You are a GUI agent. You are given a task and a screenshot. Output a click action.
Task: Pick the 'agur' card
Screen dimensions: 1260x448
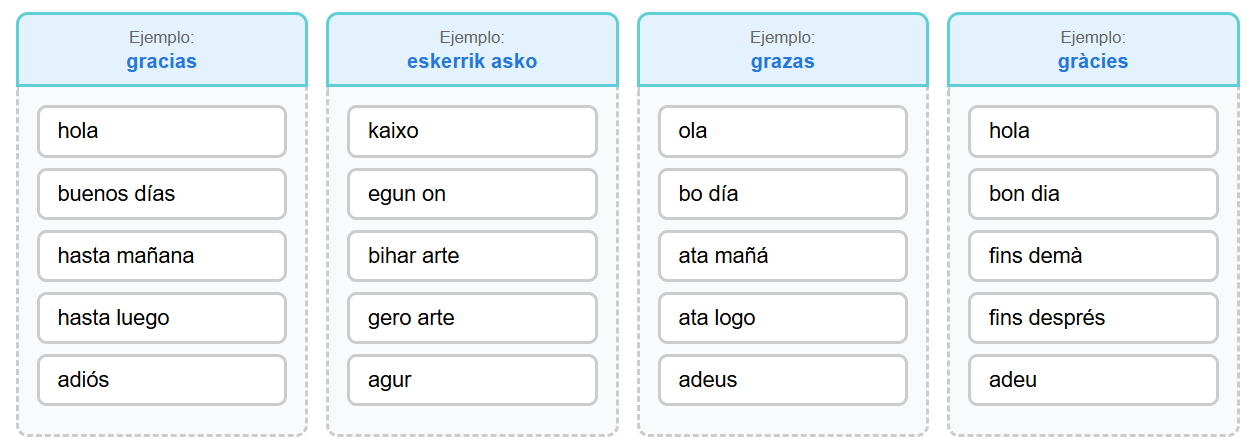[472, 380]
